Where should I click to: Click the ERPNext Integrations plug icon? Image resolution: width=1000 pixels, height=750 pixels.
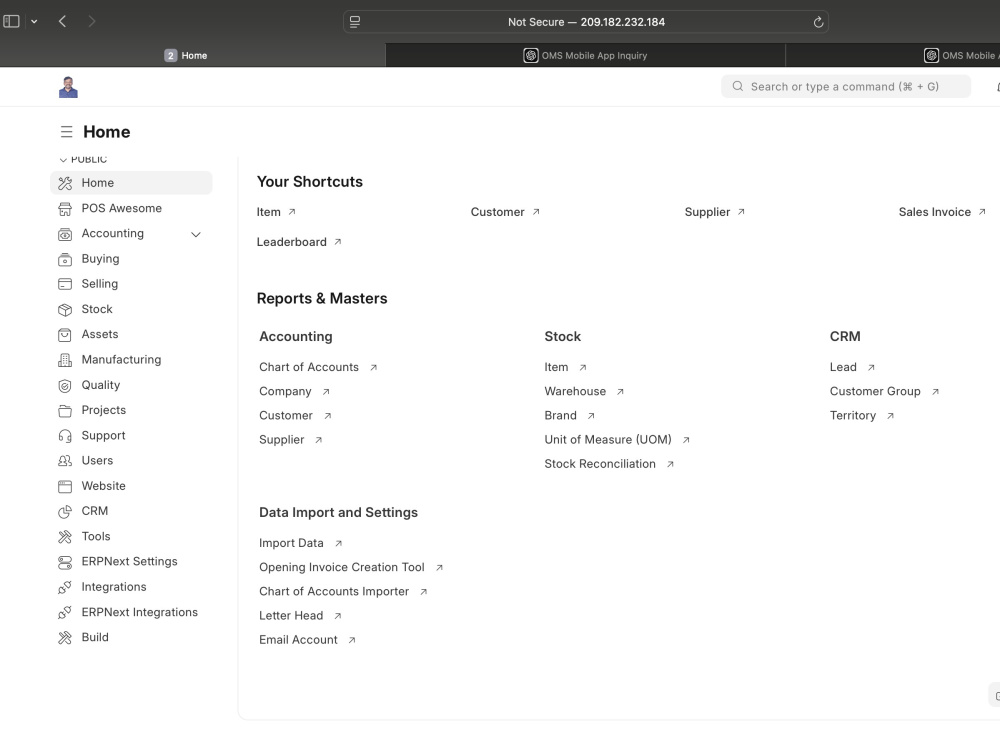(x=65, y=613)
